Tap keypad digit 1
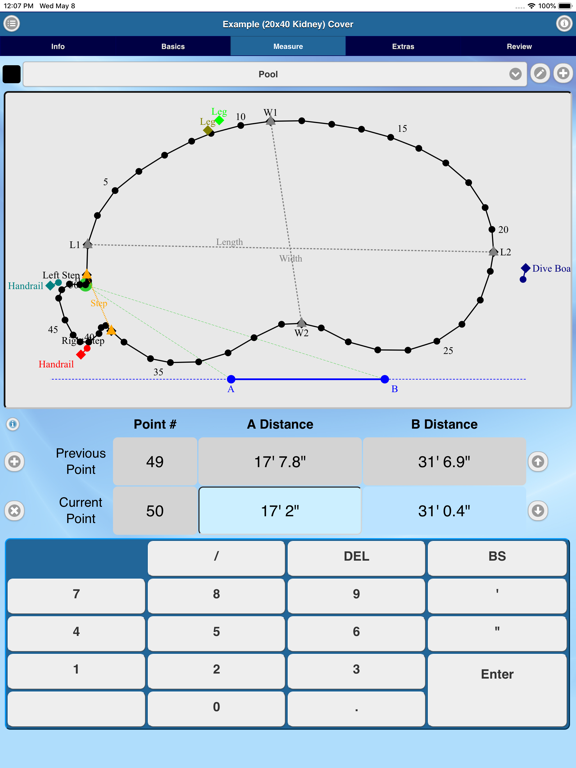The width and height of the screenshot is (576, 768). tap(76, 670)
